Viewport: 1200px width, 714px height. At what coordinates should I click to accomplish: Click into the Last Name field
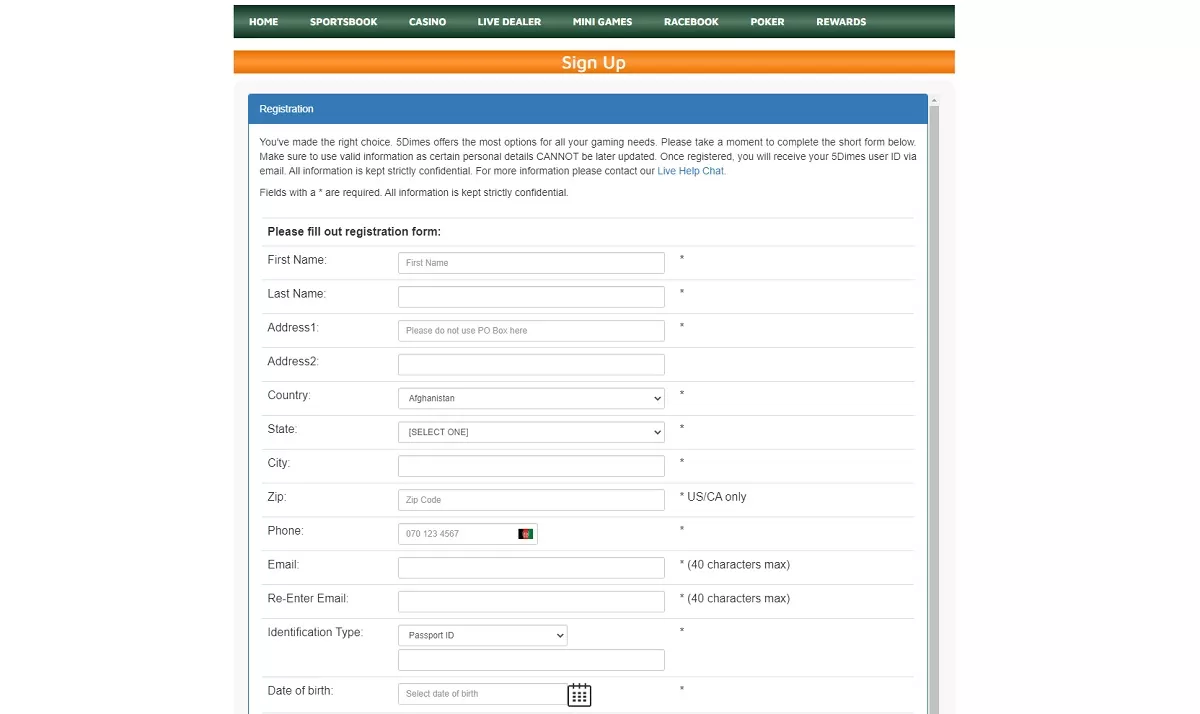pyautogui.click(x=531, y=297)
